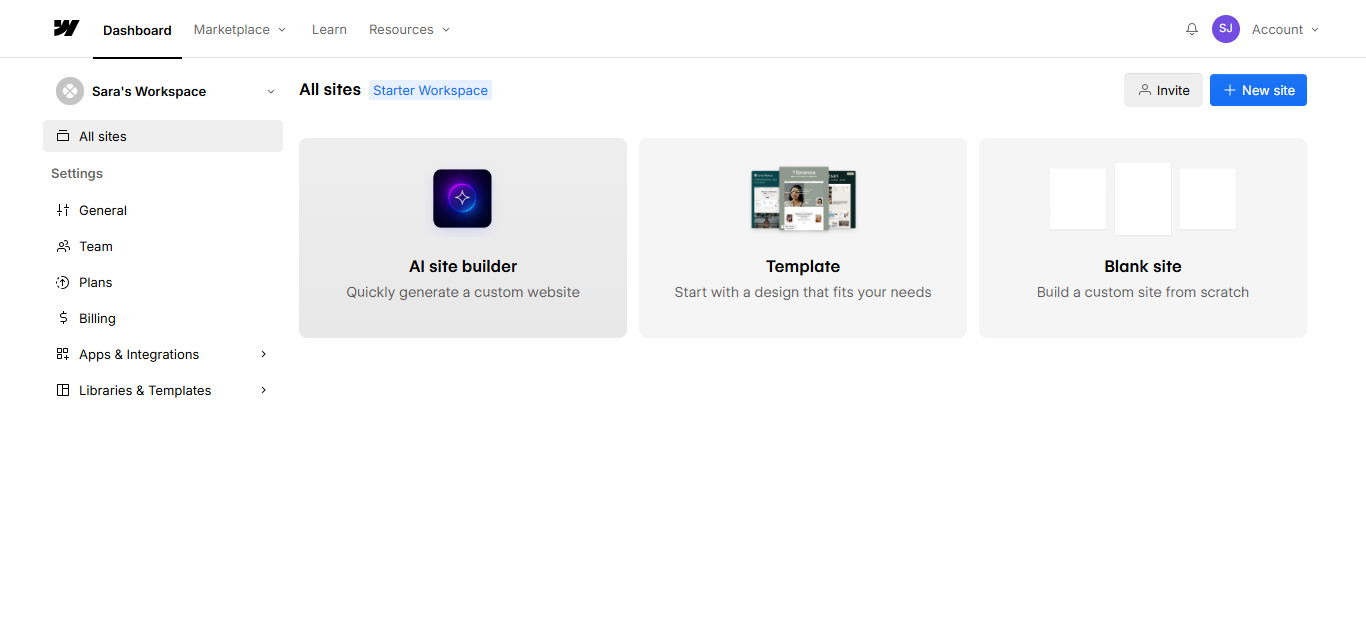Click the Billing dollar icon
This screenshot has height=636, width=1366.
tap(63, 318)
